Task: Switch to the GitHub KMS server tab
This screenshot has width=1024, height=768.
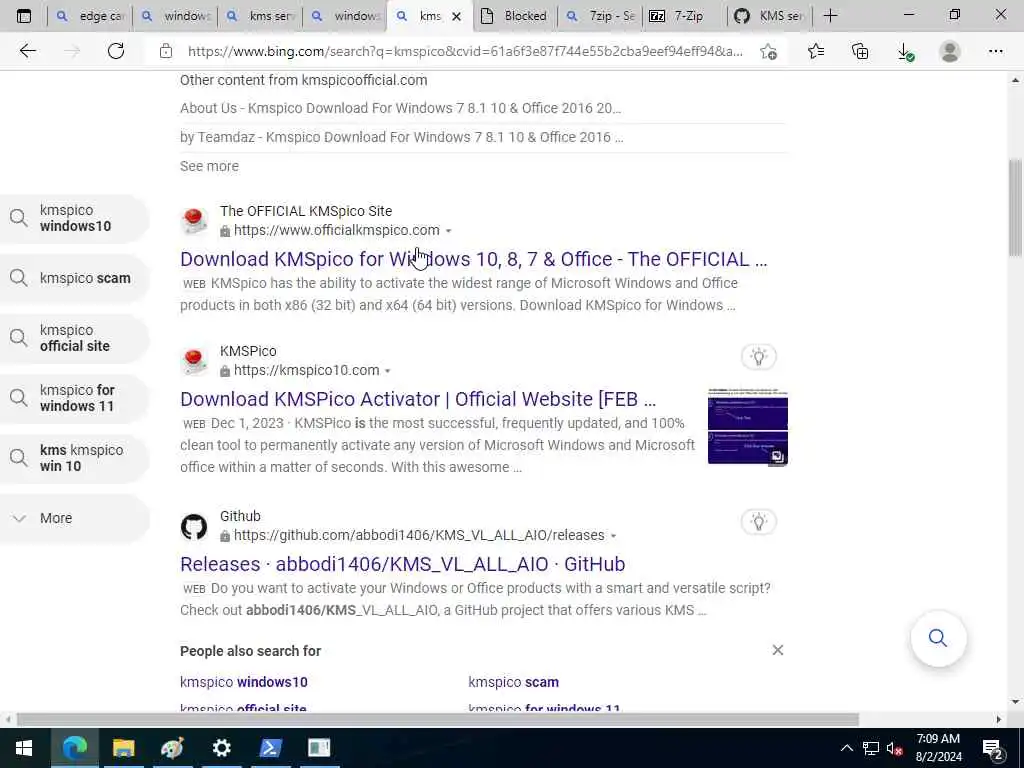Action: click(769, 16)
